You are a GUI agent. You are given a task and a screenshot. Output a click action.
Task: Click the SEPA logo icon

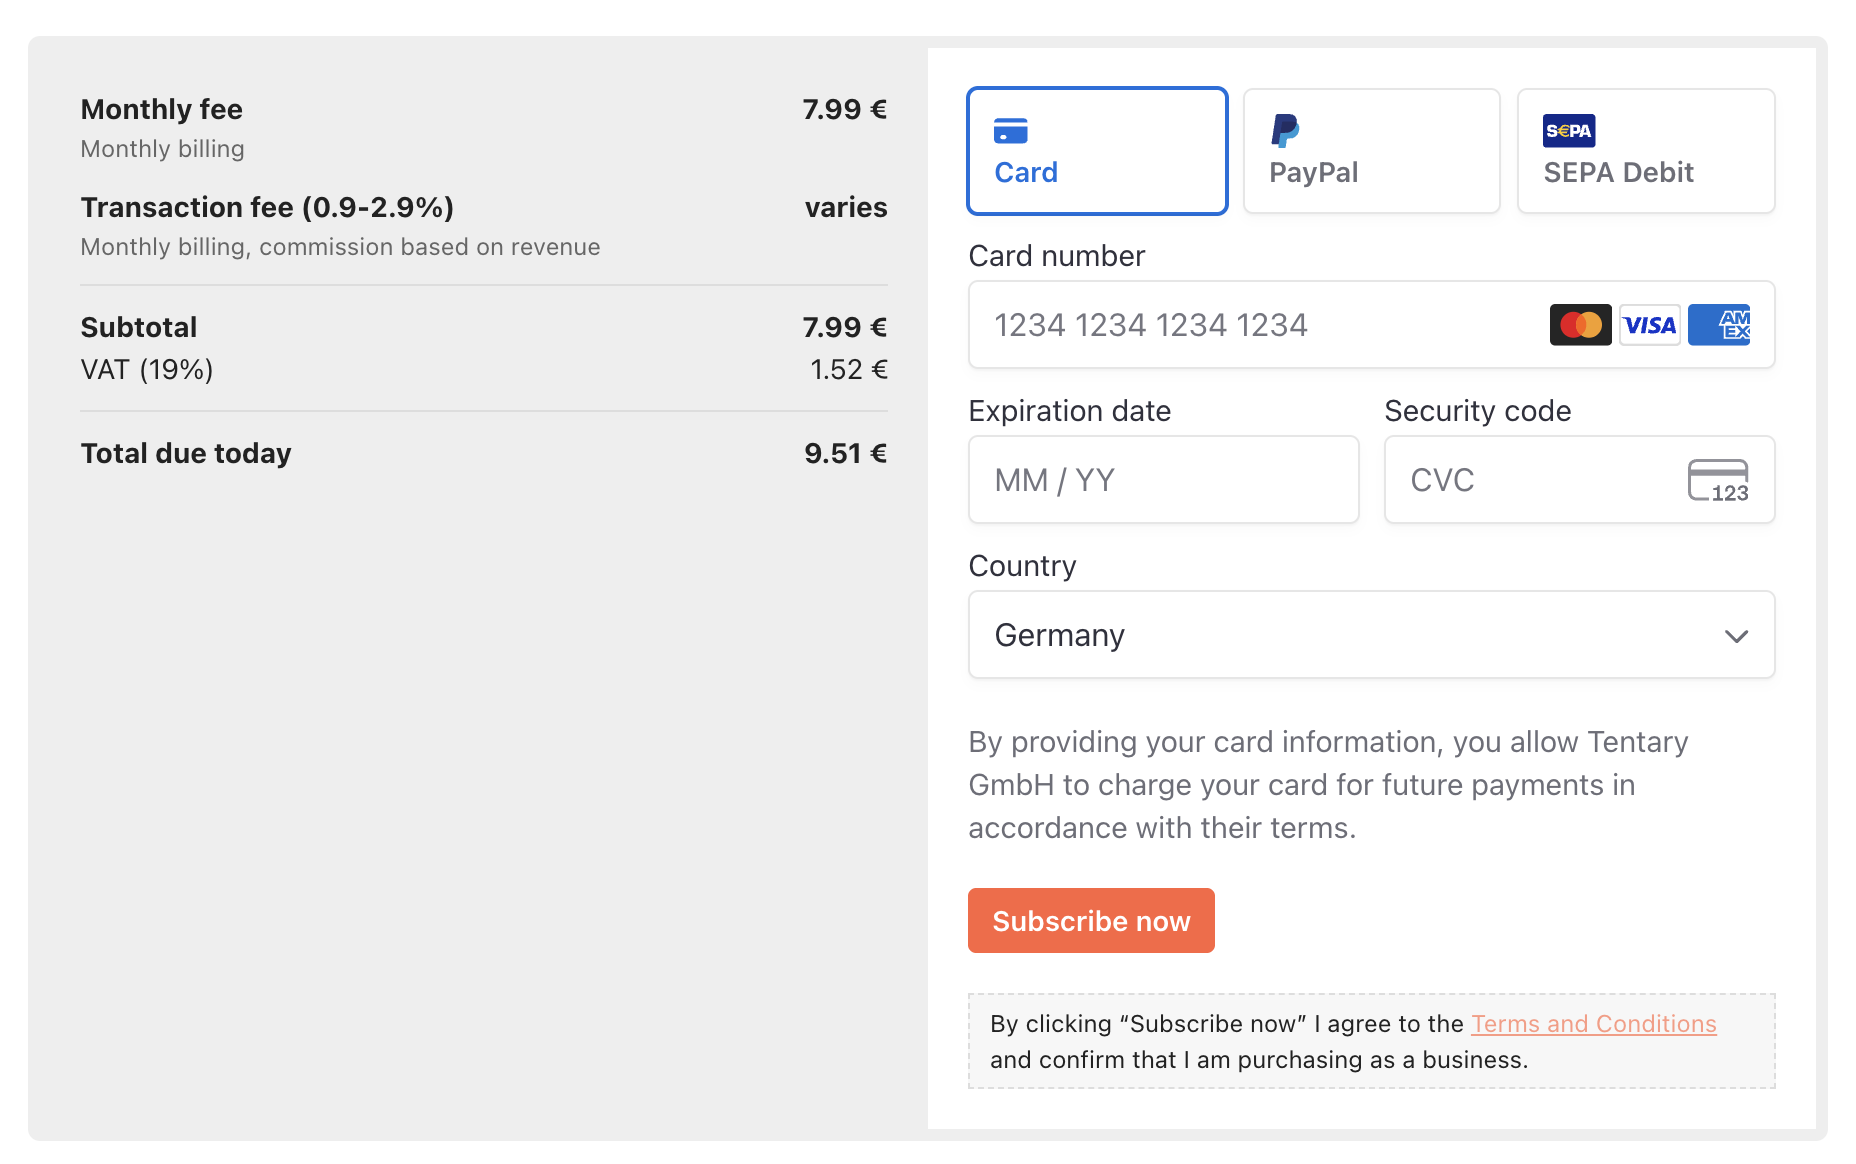pyautogui.click(x=1569, y=131)
